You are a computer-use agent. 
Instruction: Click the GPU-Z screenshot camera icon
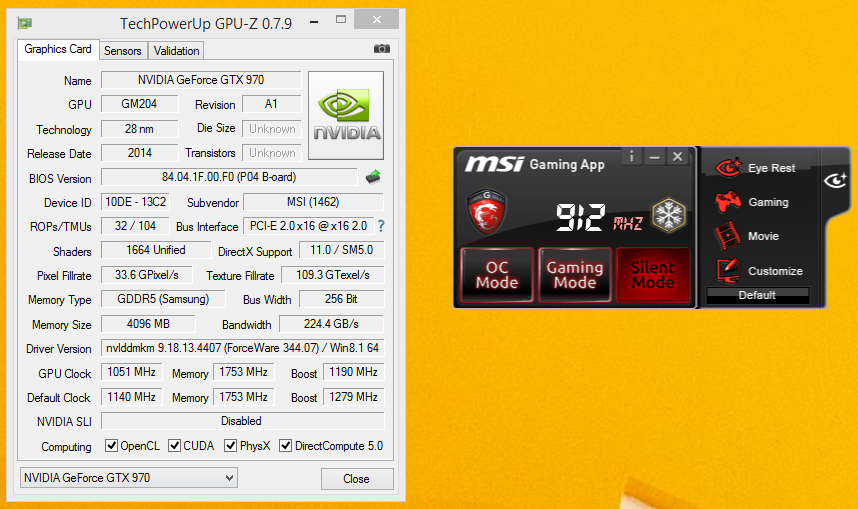[x=381, y=49]
